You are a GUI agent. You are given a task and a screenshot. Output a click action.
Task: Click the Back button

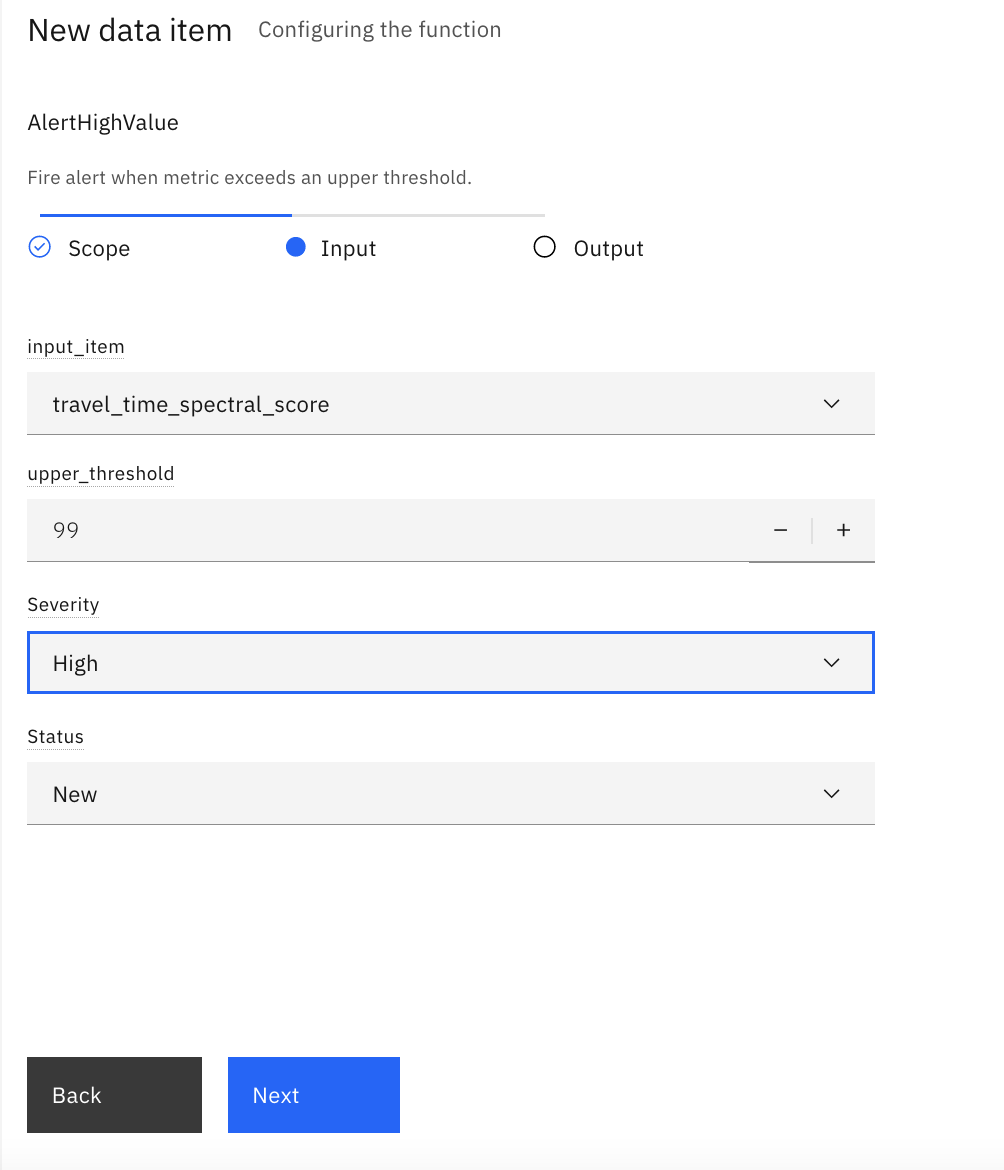click(x=114, y=1095)
